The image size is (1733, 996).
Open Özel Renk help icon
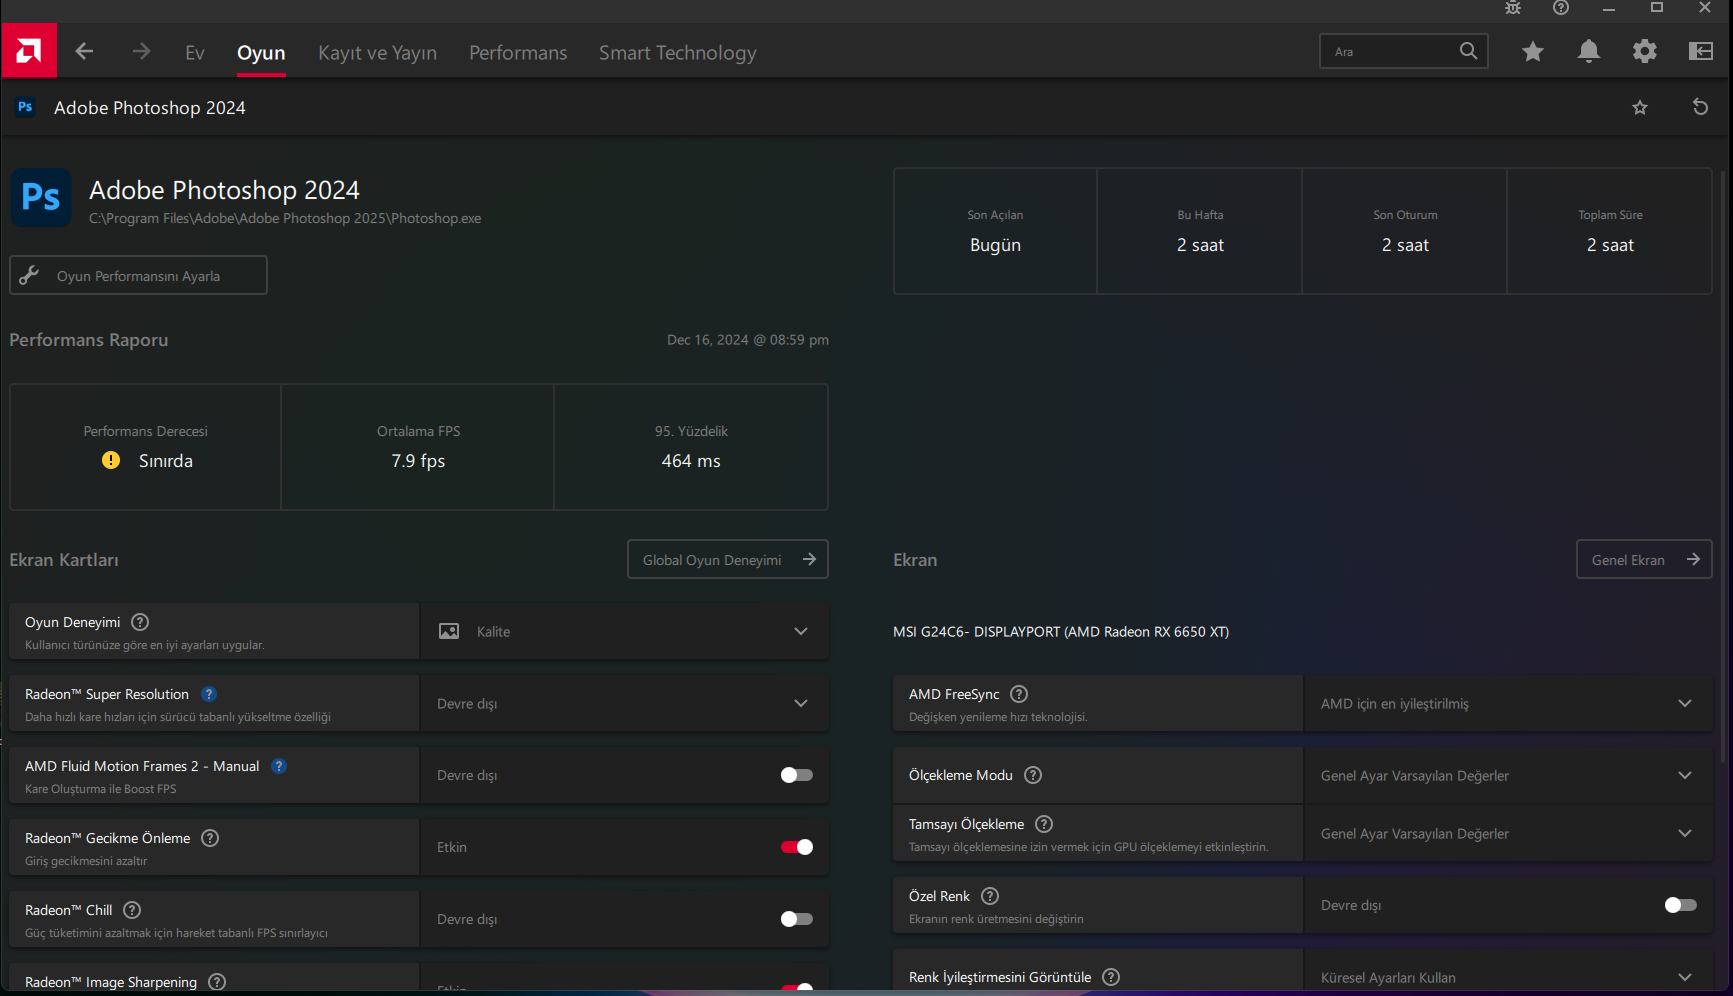pyautogui.click(x=990, y=896)
